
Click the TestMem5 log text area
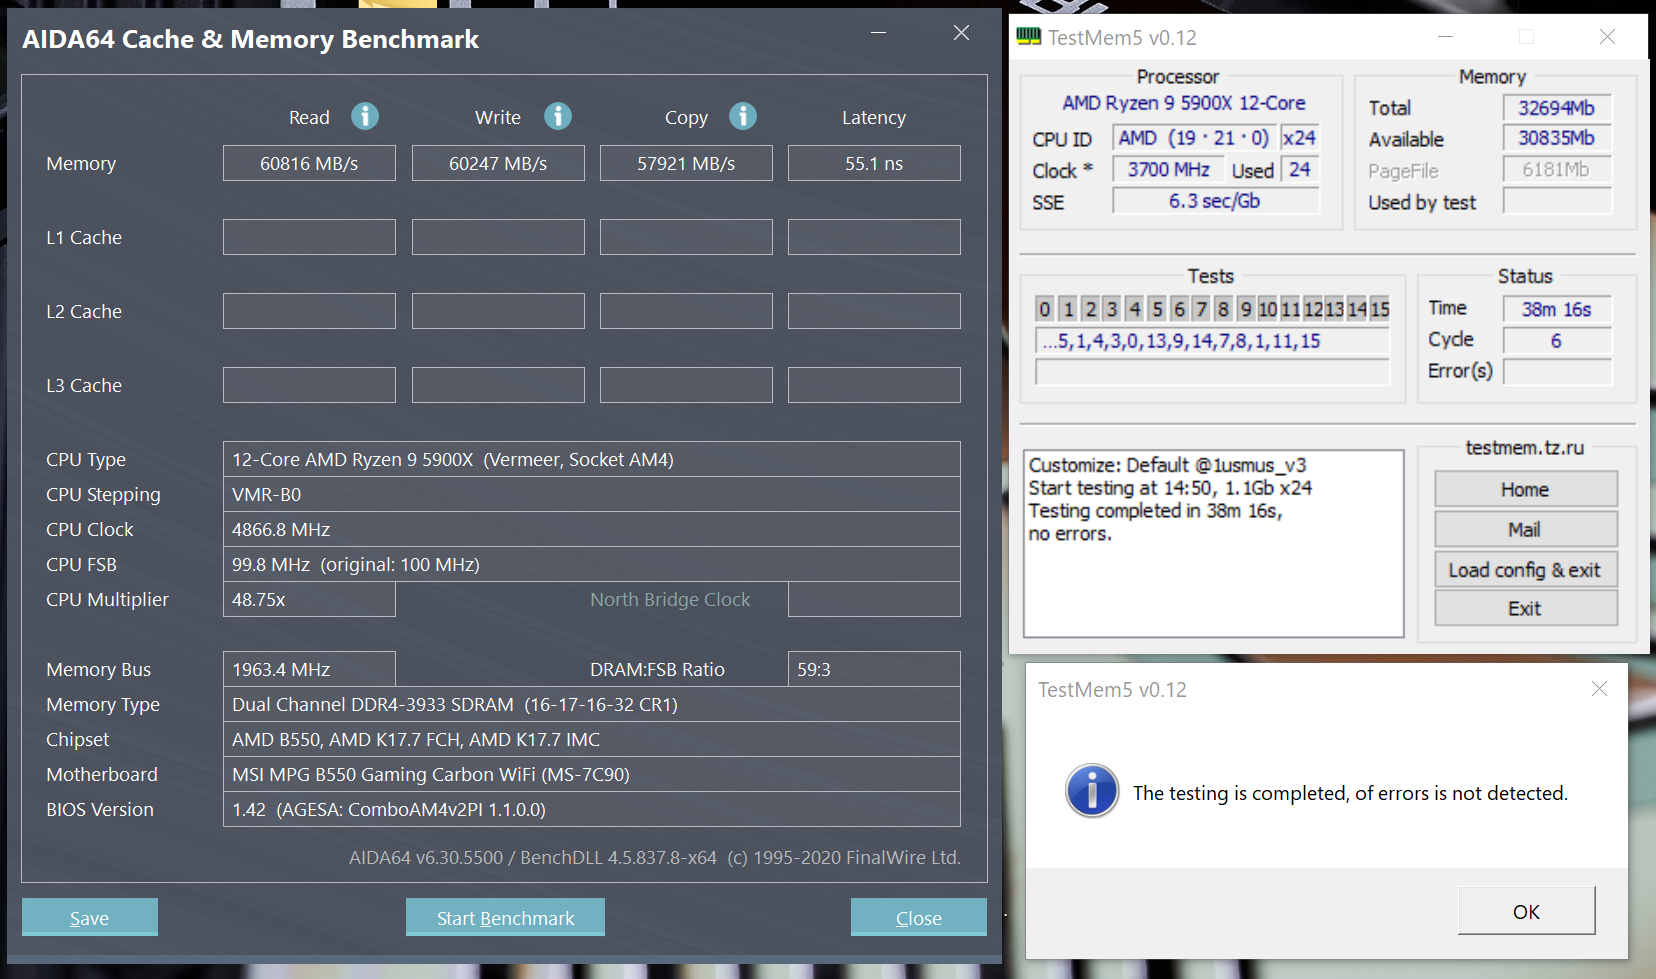pos(1214,543)
